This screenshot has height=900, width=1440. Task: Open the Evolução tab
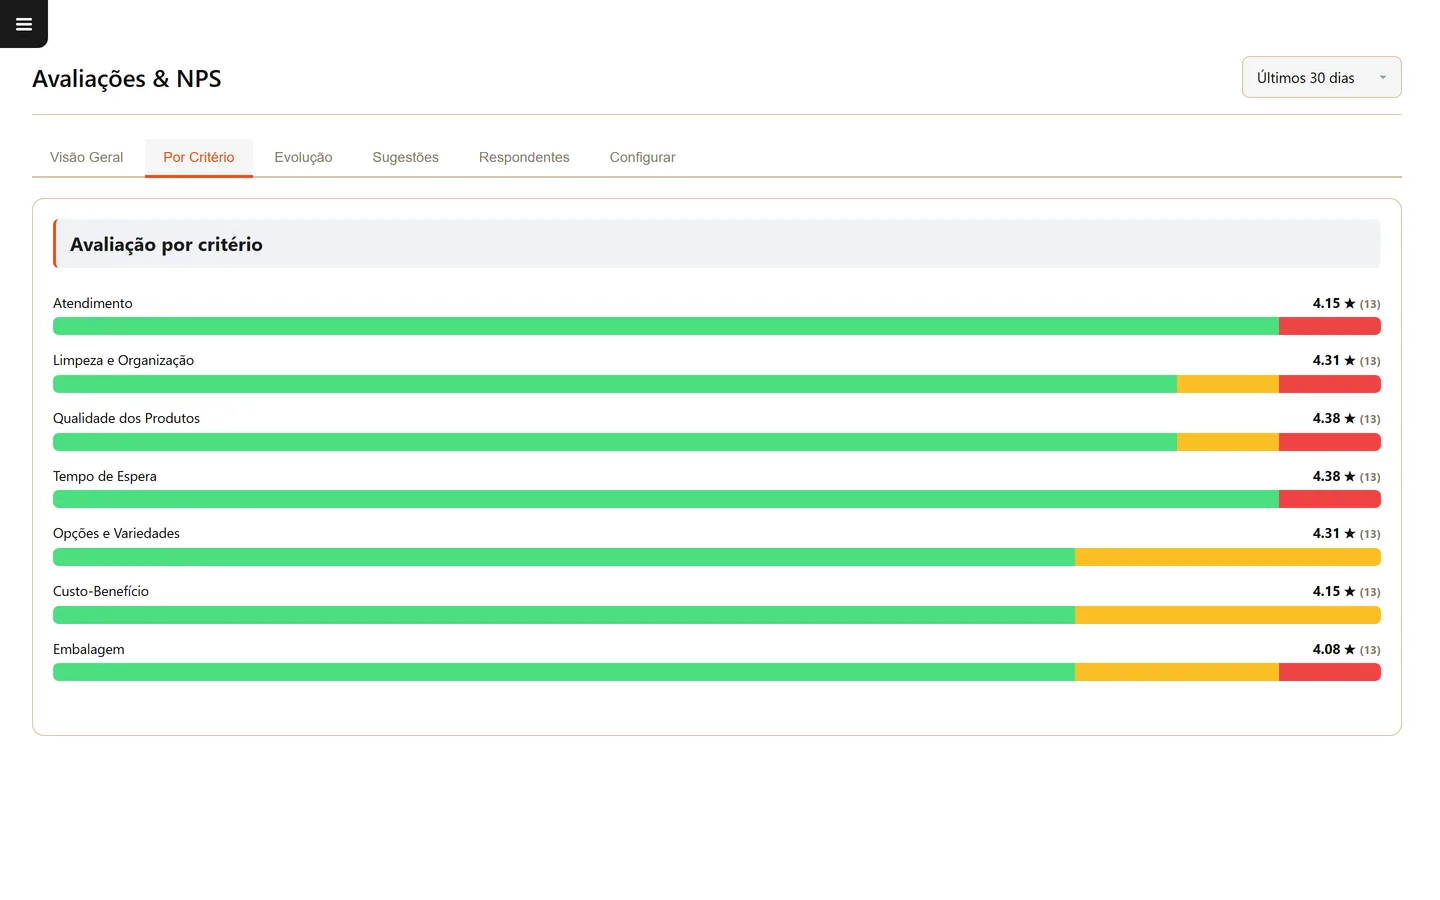pyautogui.click(x=303, y=157)
